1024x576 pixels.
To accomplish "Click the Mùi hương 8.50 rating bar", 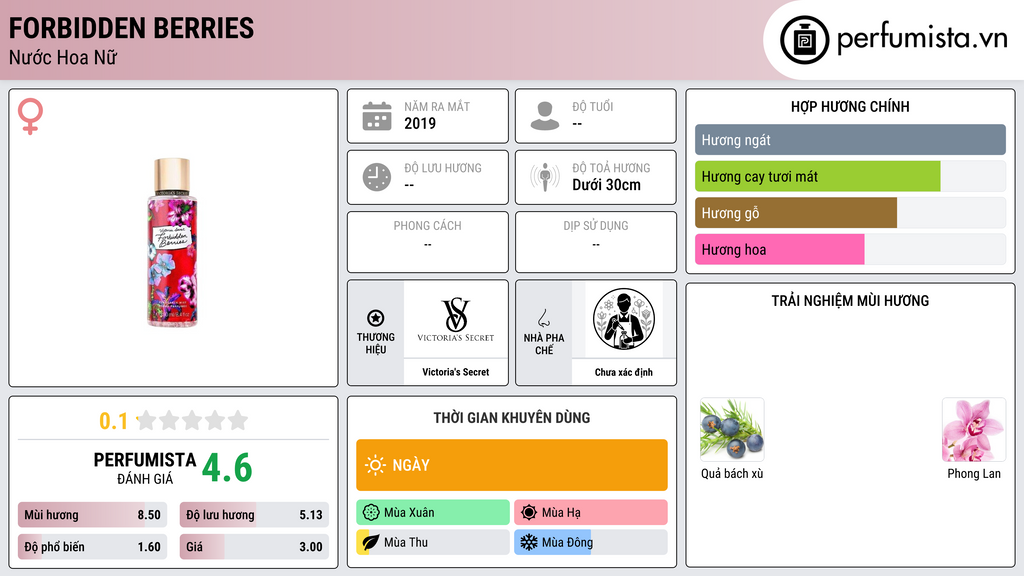I will [93, 515].
